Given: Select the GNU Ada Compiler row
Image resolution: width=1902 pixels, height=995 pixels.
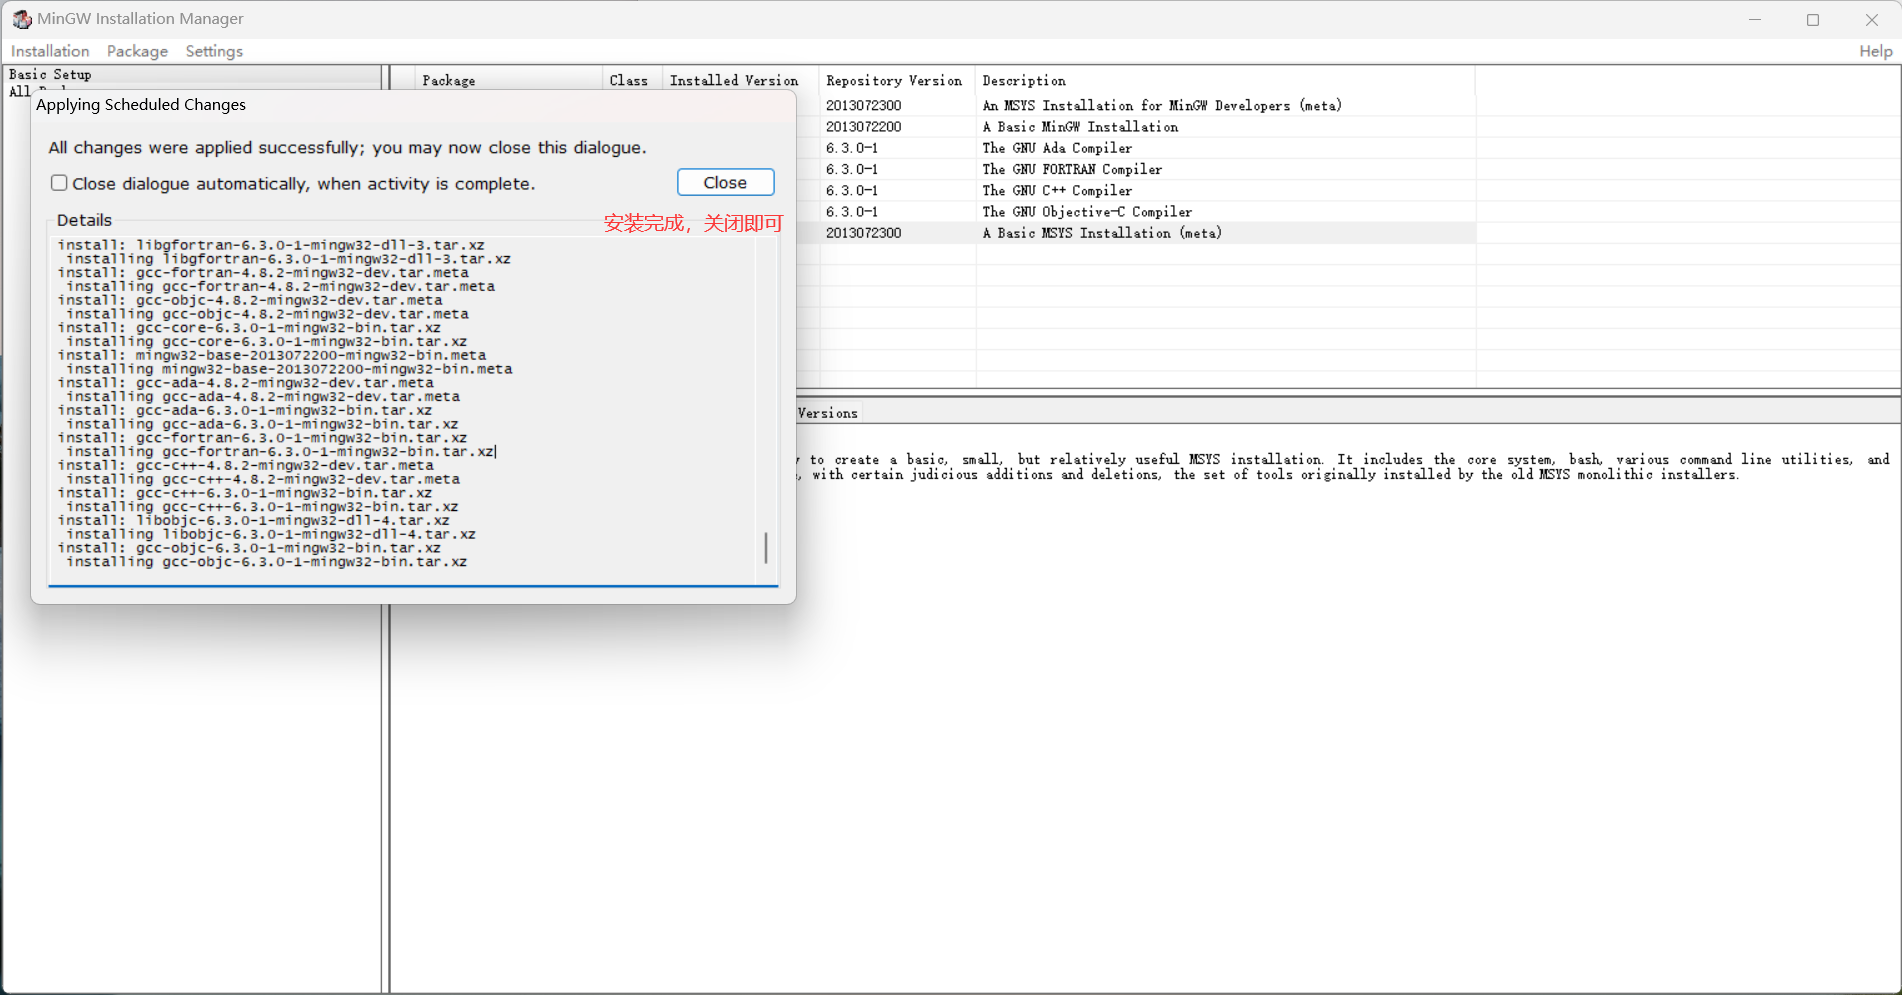Looking at the screenshot, I should [1136, 148].
